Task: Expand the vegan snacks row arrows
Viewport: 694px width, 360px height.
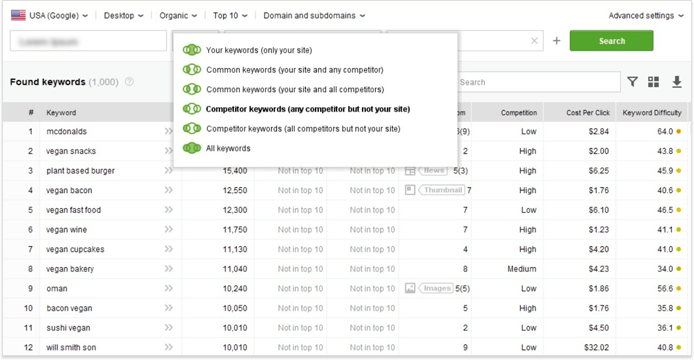Action: (x=168, y=151)
